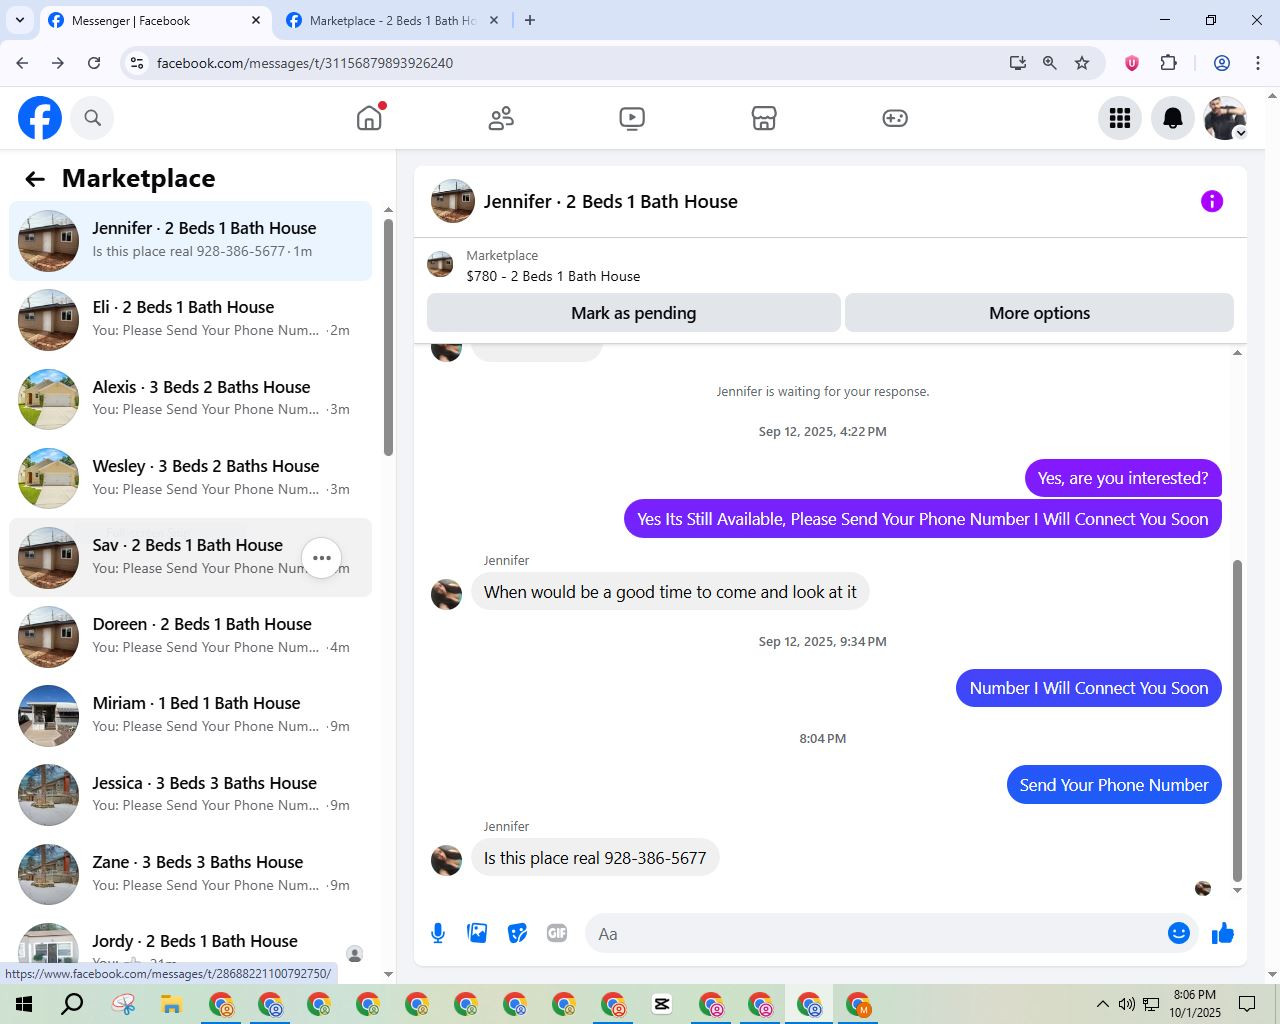The height and width of the screenshot is (1024, 1280).
Task: Select Alexis 3 Beds 2 Baths conversation
Action: click(x=190, y=399)
